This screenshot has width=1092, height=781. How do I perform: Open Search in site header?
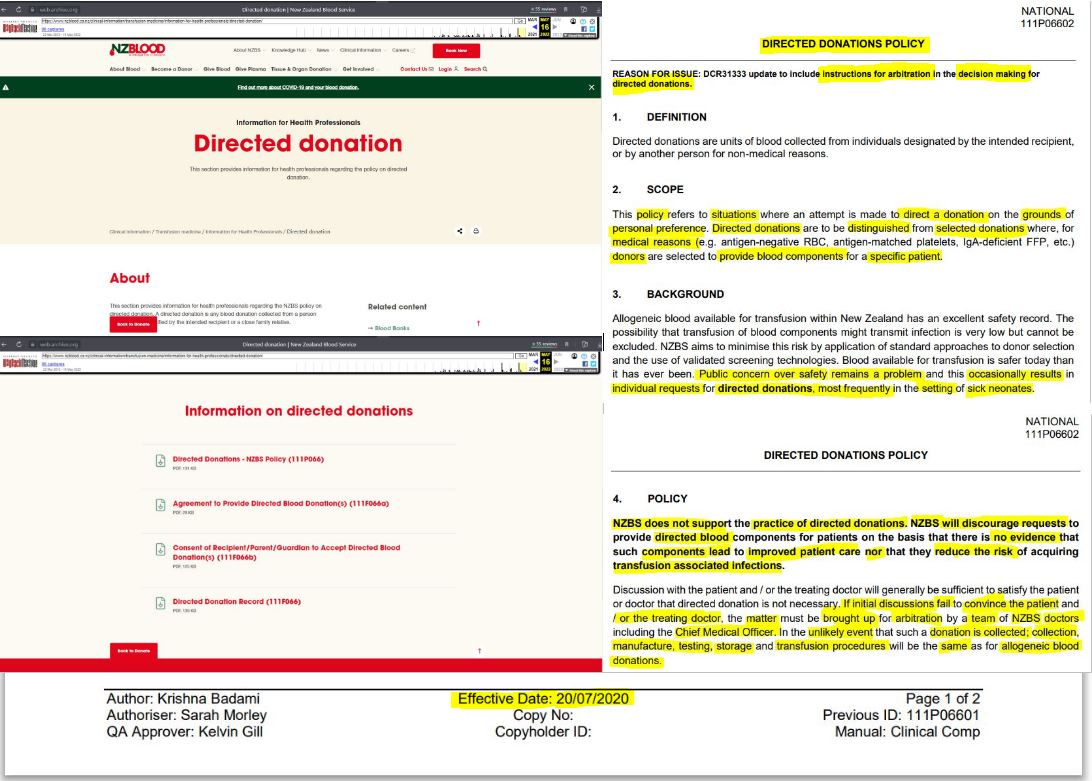pos(476,69)
